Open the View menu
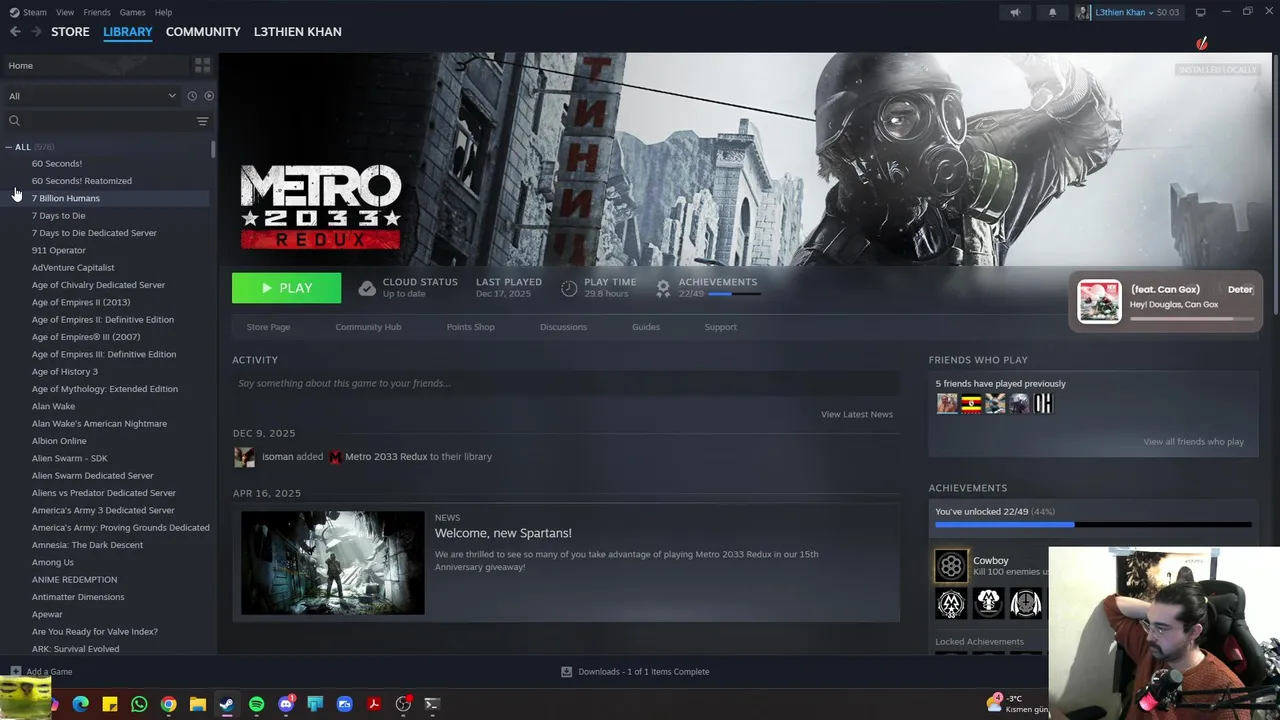Screen dimensions: 1280x720 65,12
